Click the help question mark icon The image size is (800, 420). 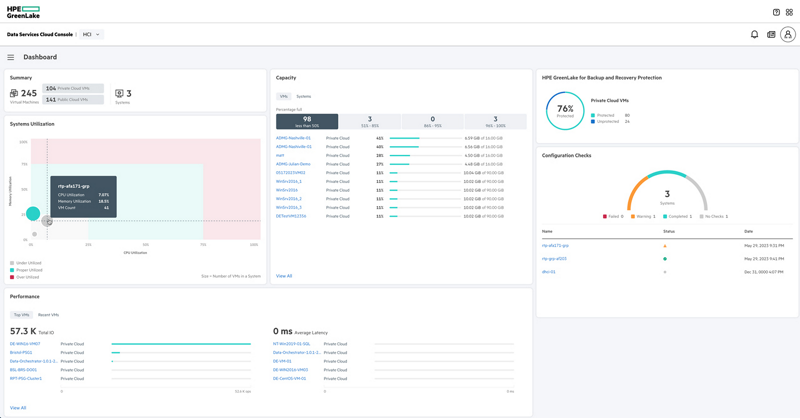(777, 12)
